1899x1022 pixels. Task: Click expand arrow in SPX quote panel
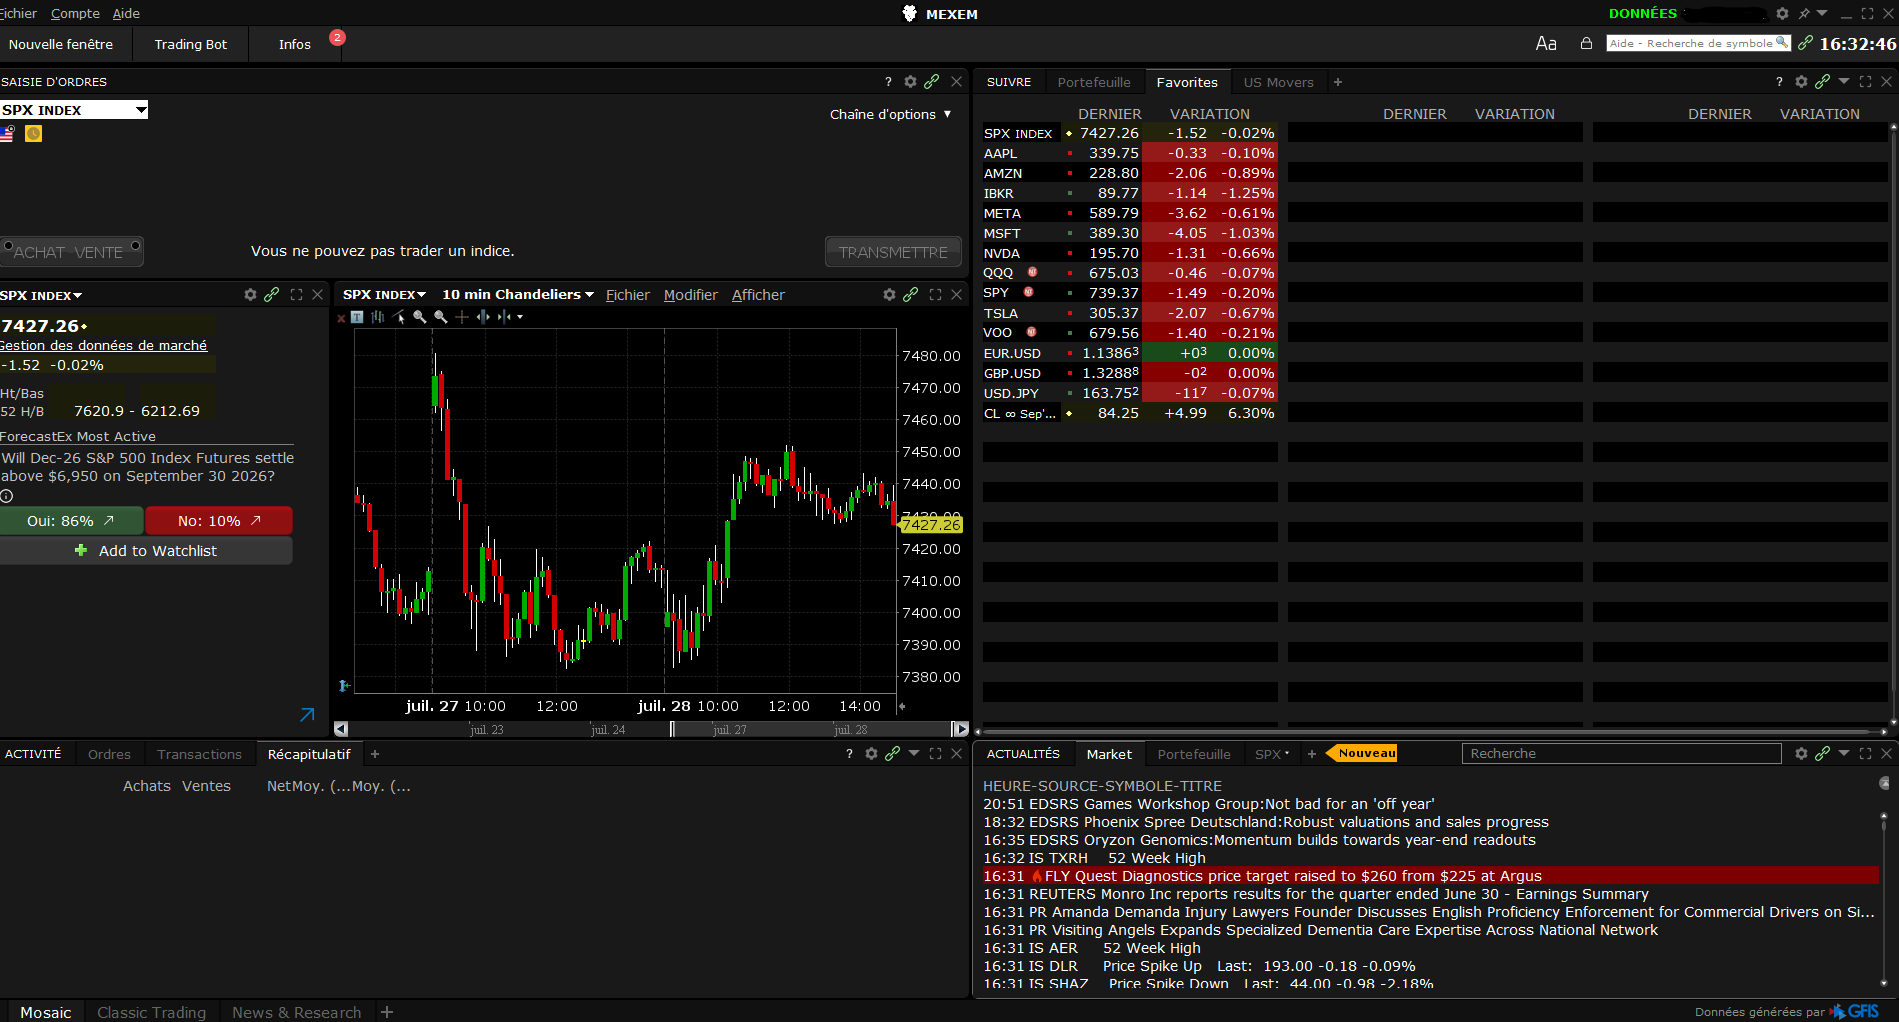coord(307,715)
